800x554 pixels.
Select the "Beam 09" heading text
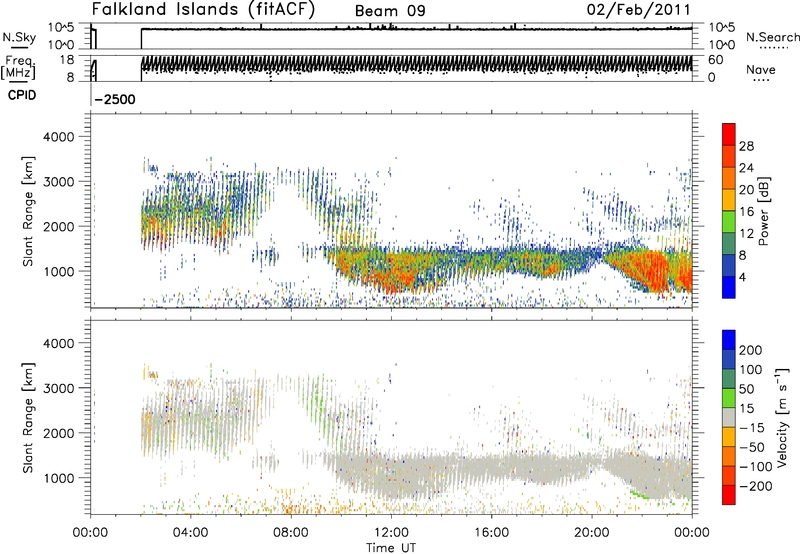pos(390,11)
